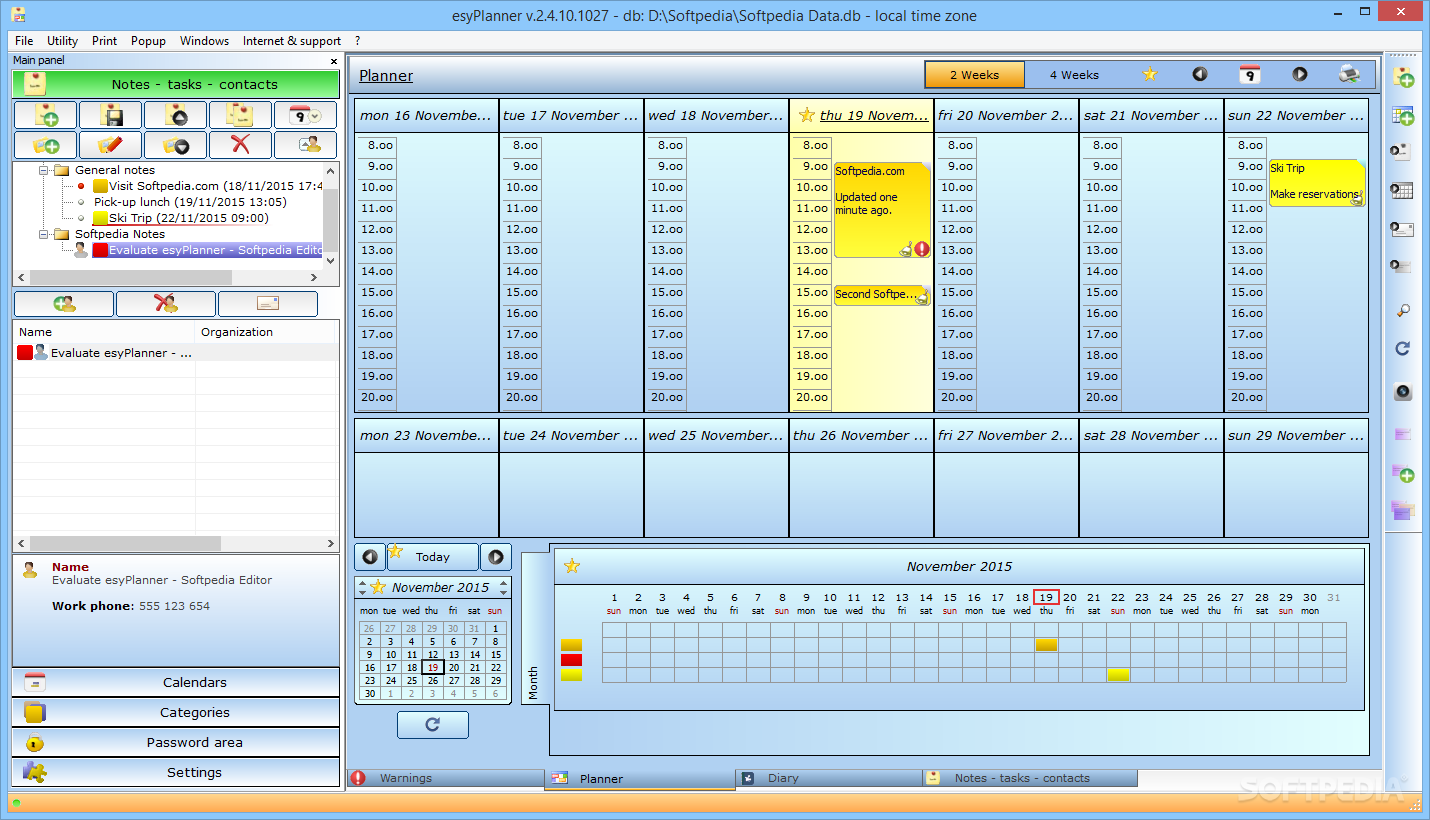Click the refresh arrow icon in right sidebar

click(1402, 349)
